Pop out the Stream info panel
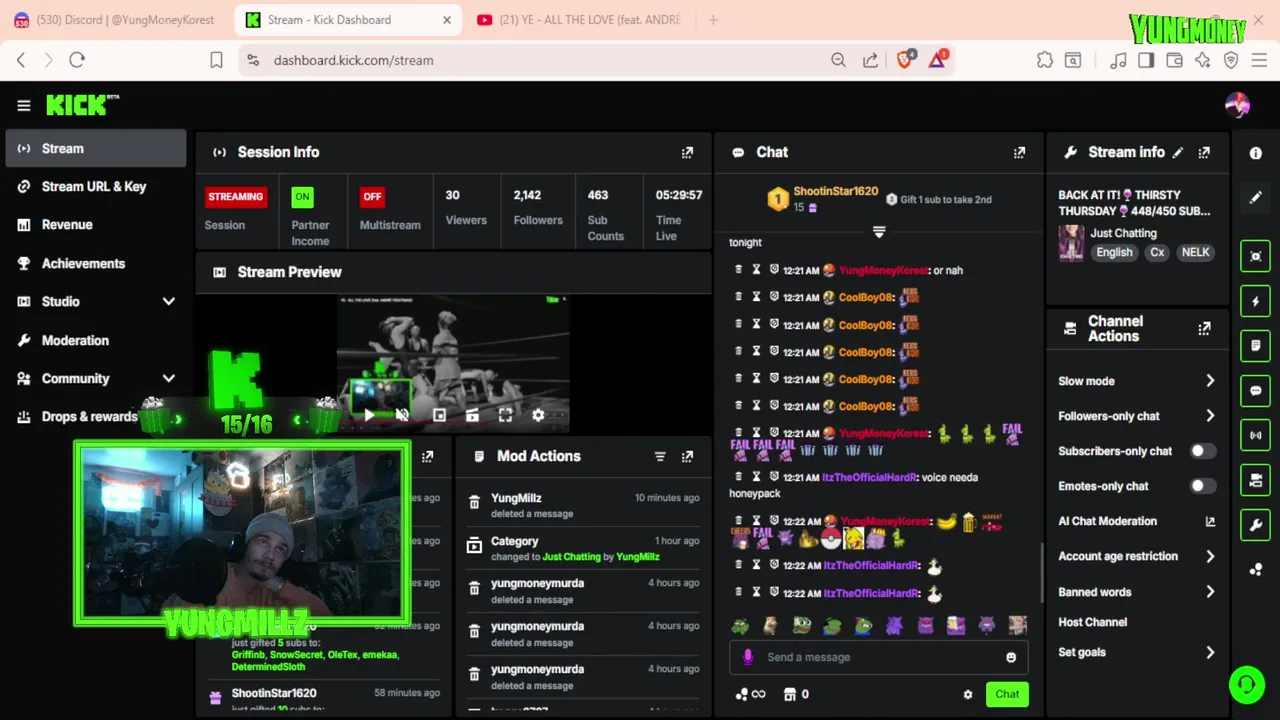 pos(1204,152)
